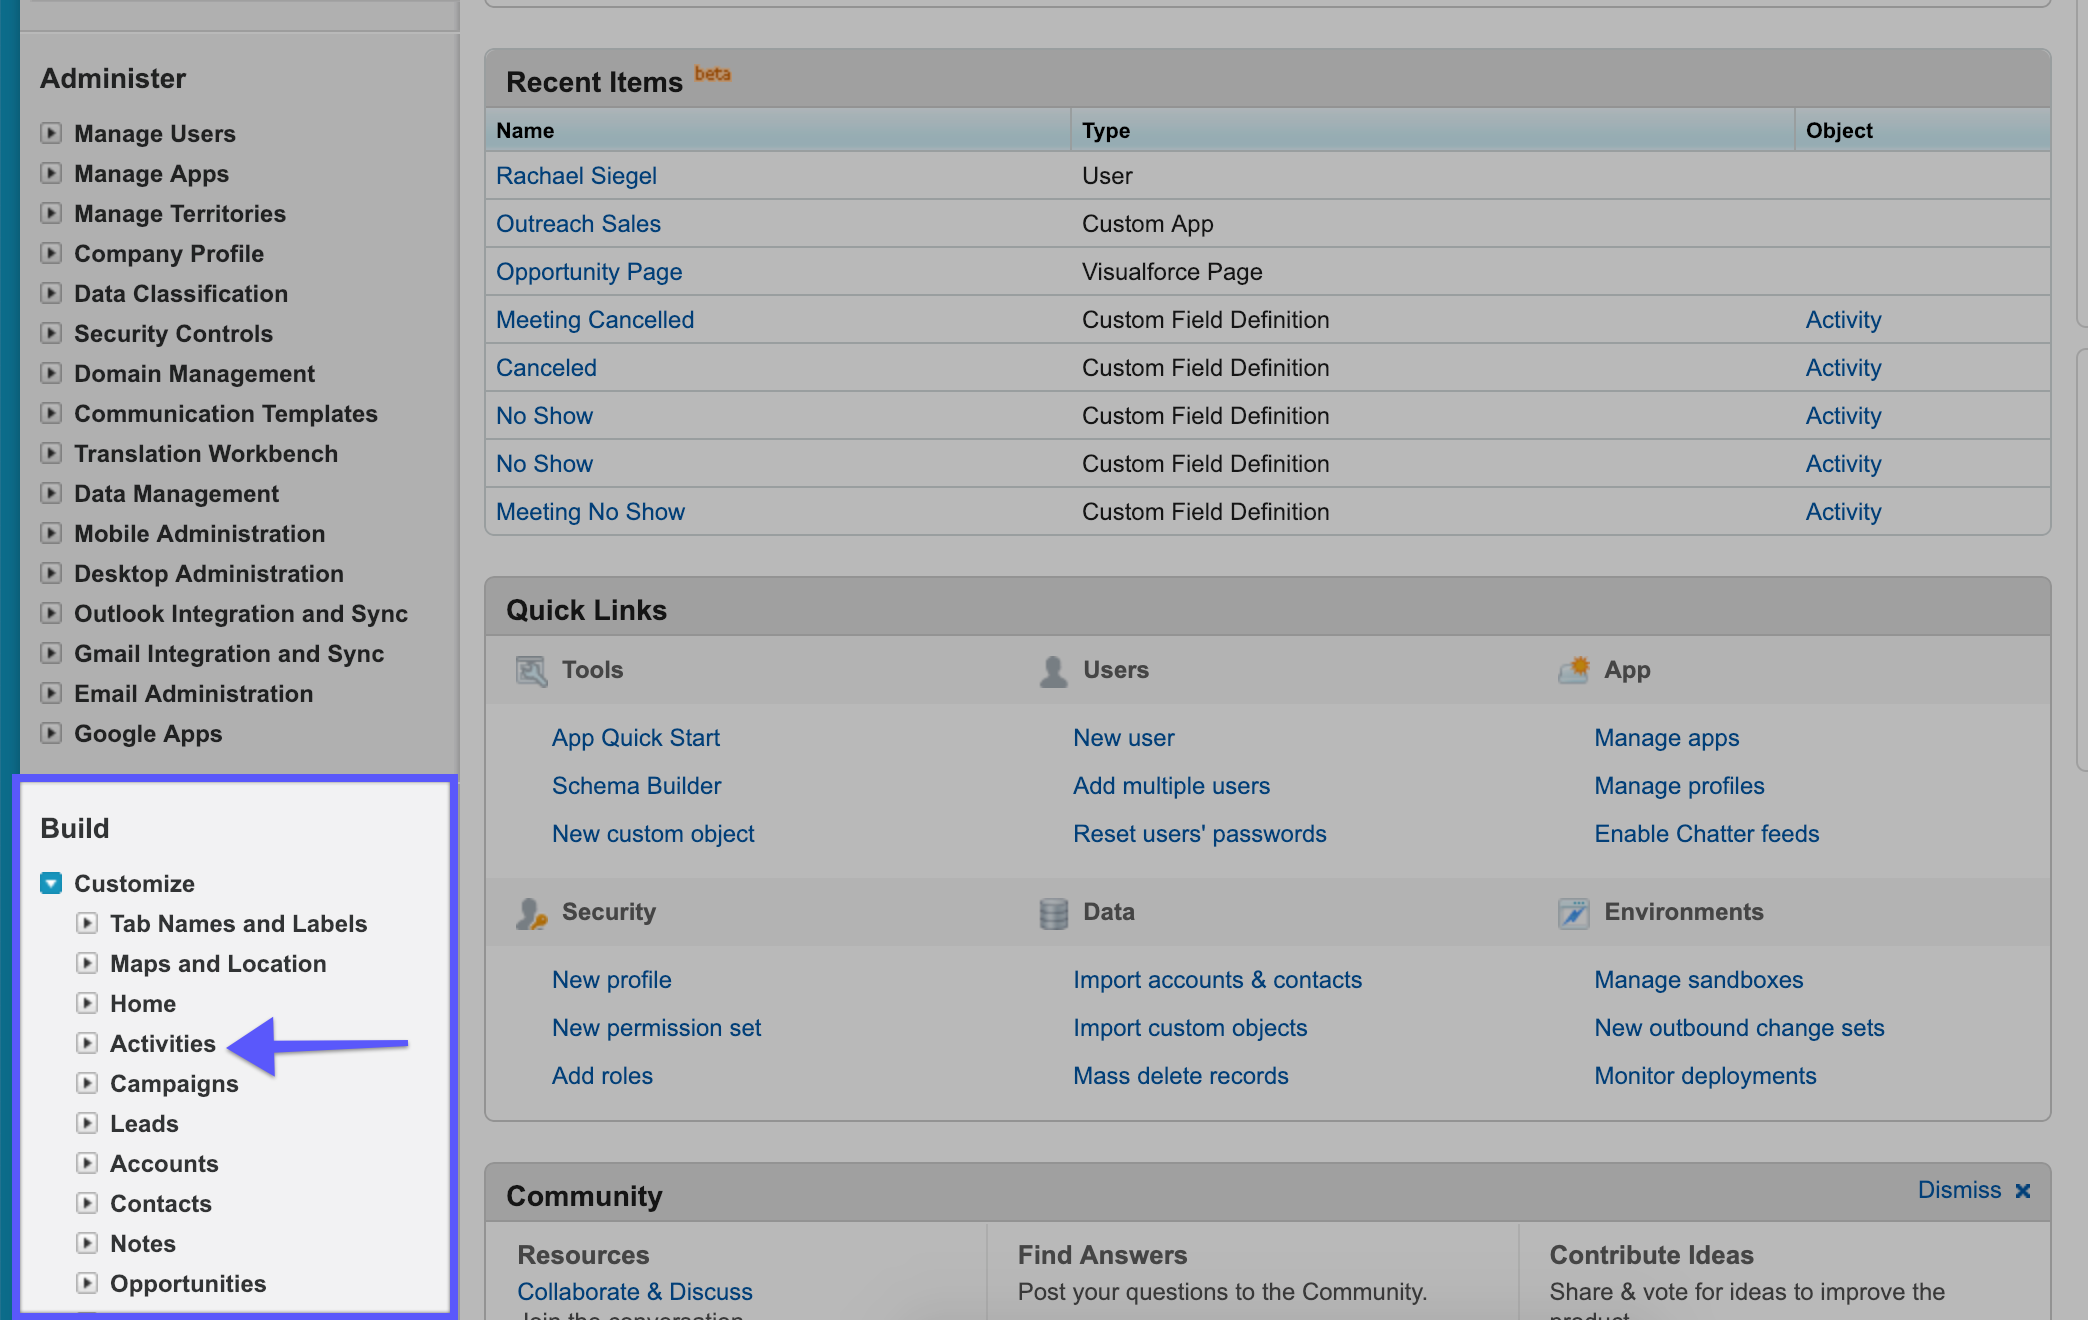This screenshot has width=2088, height=1320.
Task: Click the Name column header
Action: pyautogui.click(x=525, y=130)
